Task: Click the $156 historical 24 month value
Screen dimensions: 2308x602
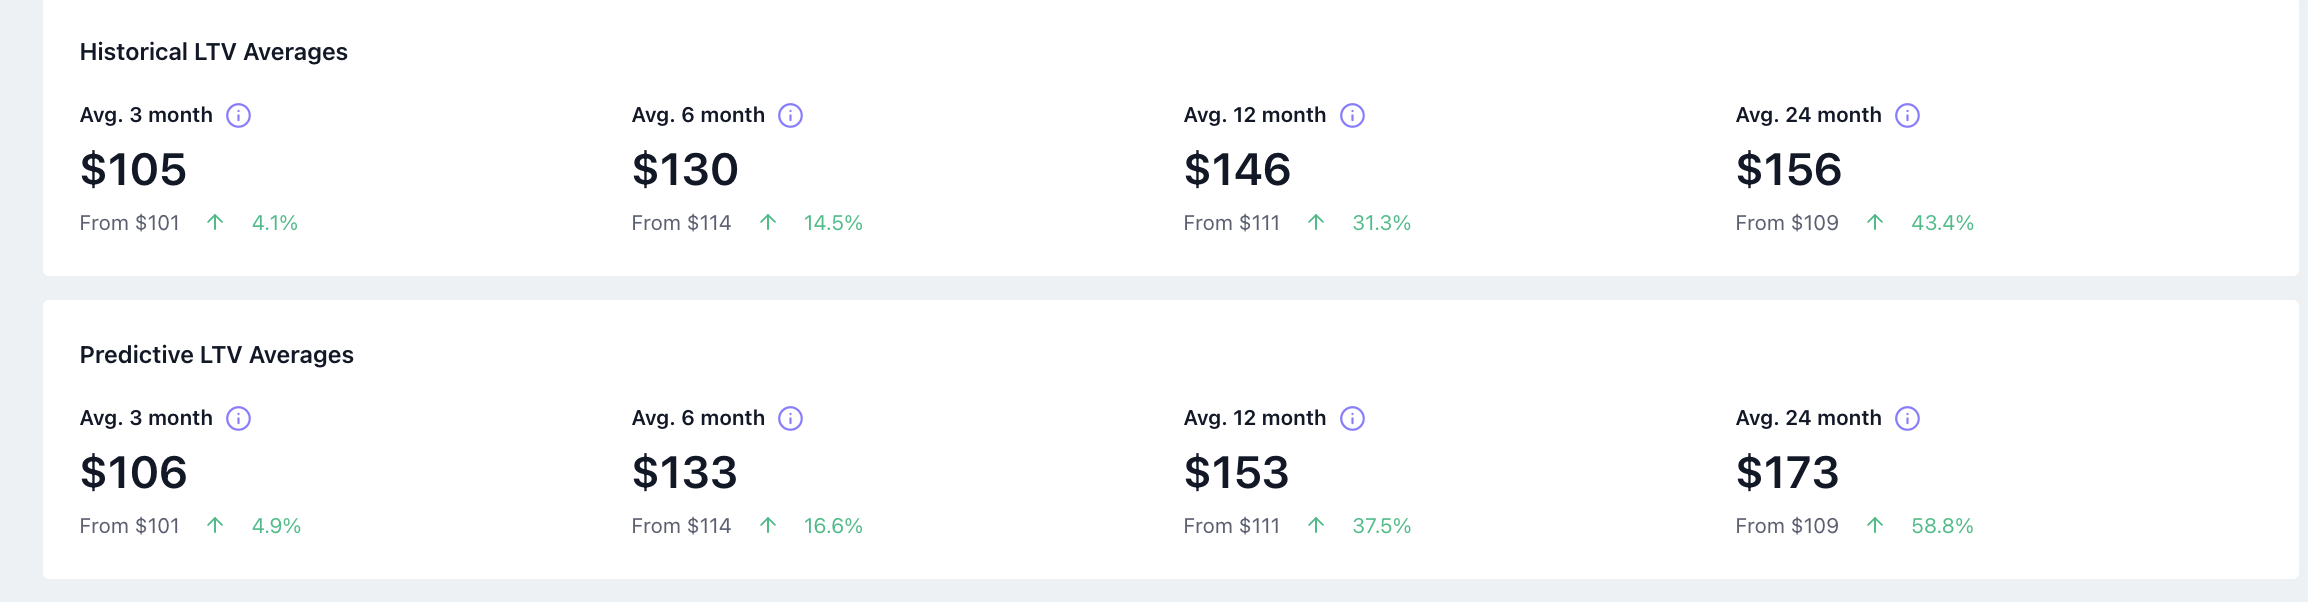Action: 1789,170
